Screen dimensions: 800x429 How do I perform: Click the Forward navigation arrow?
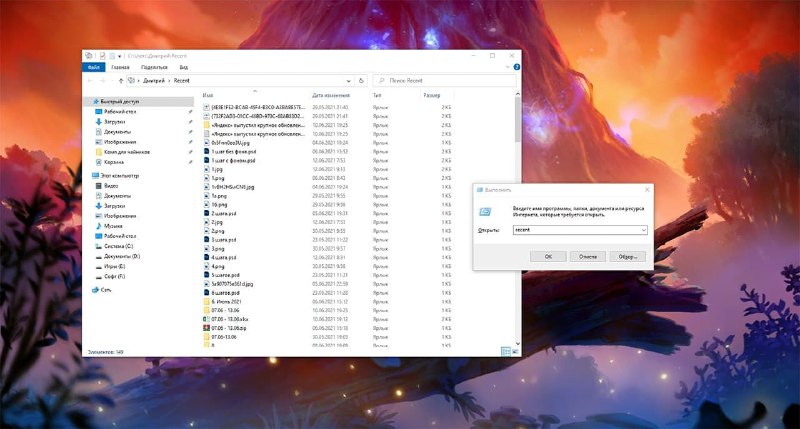(103, 81)
